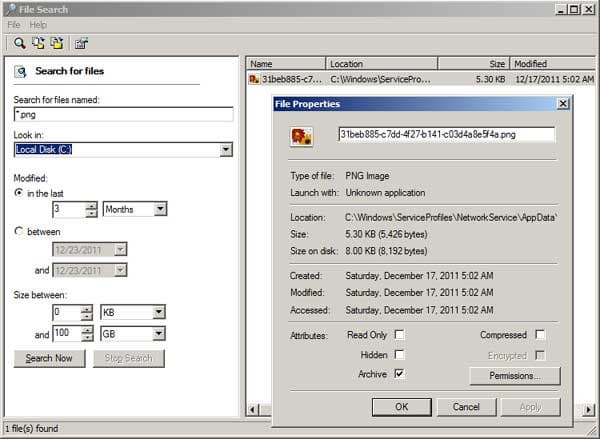Click the 'PNG Image' file type value
This screenshot has width=600, height=439.
(367, 176)
